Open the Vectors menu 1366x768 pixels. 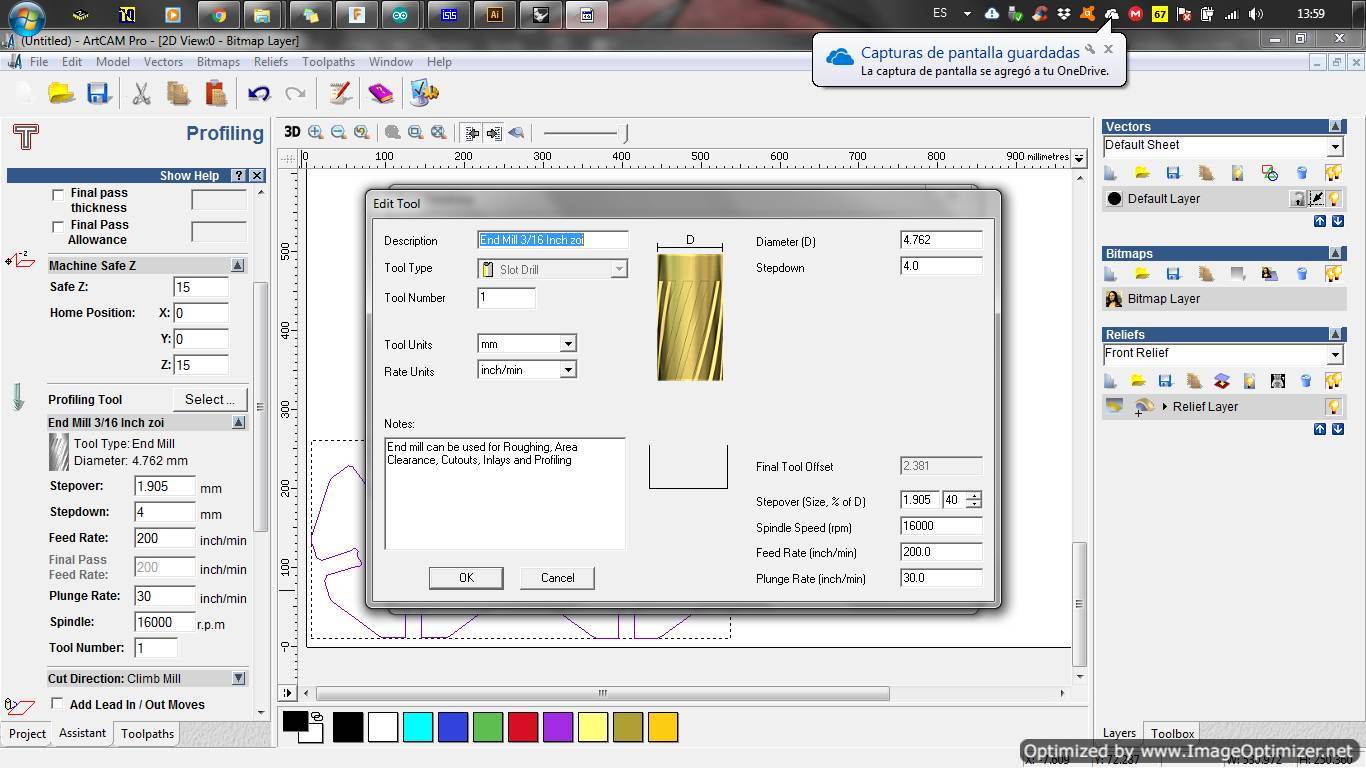[163, 62]
